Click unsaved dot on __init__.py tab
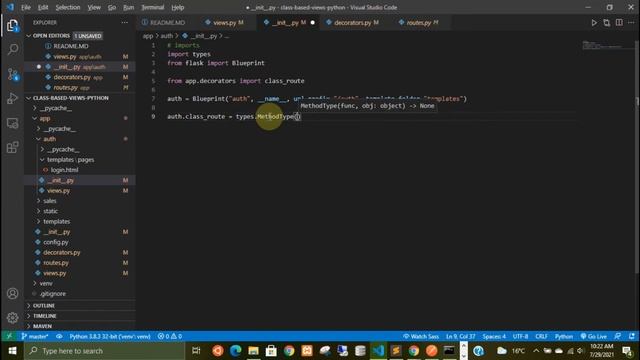Viewport: 640px width, 360px height. (313, 23)
